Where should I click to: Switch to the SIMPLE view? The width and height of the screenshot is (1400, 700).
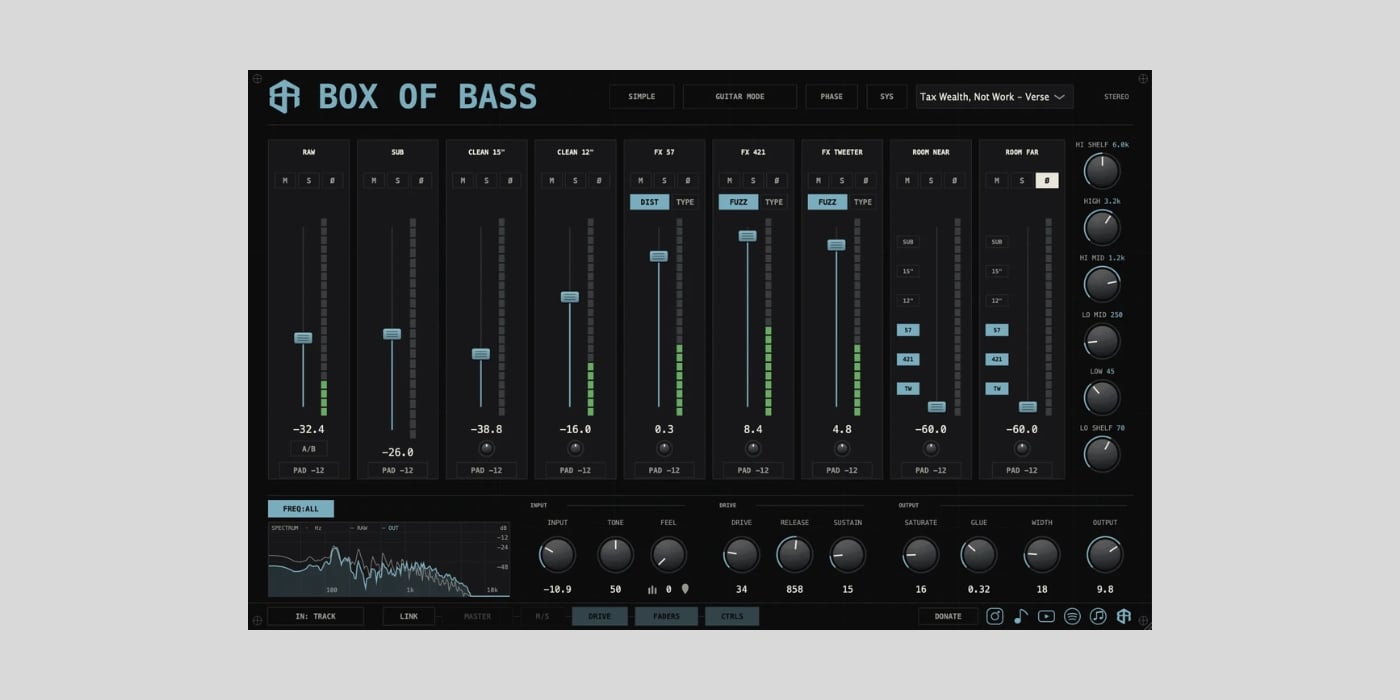tap(642, 97)
